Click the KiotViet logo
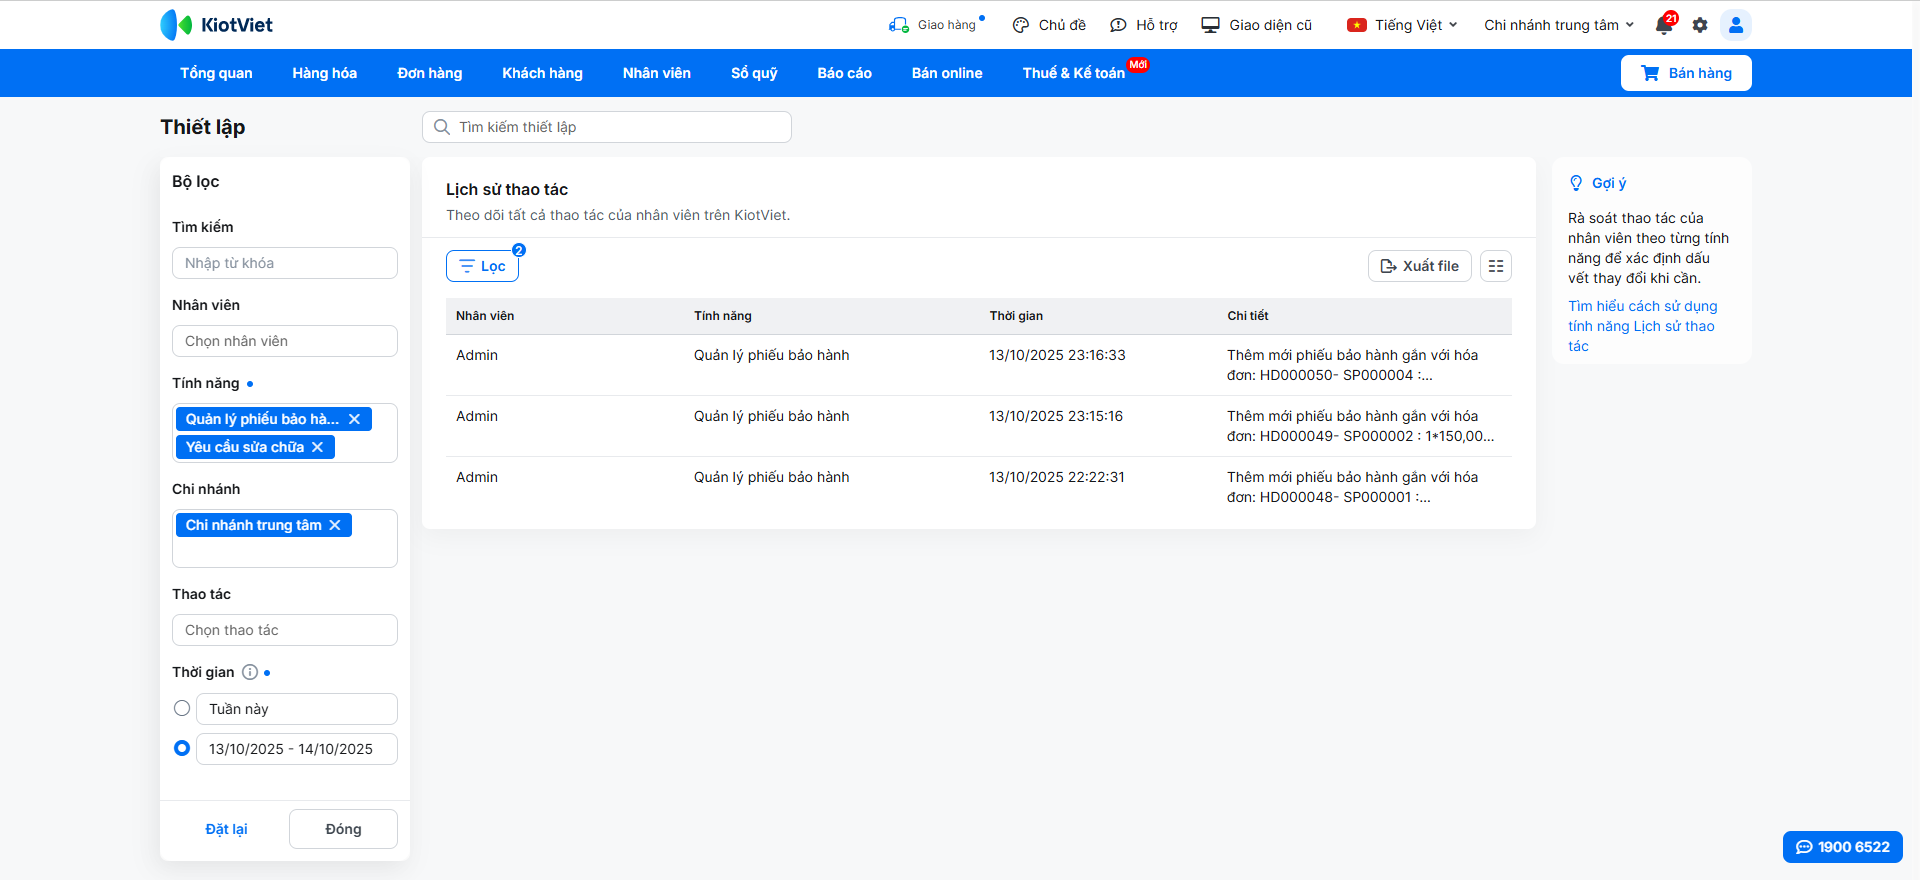 coord(217,25)
